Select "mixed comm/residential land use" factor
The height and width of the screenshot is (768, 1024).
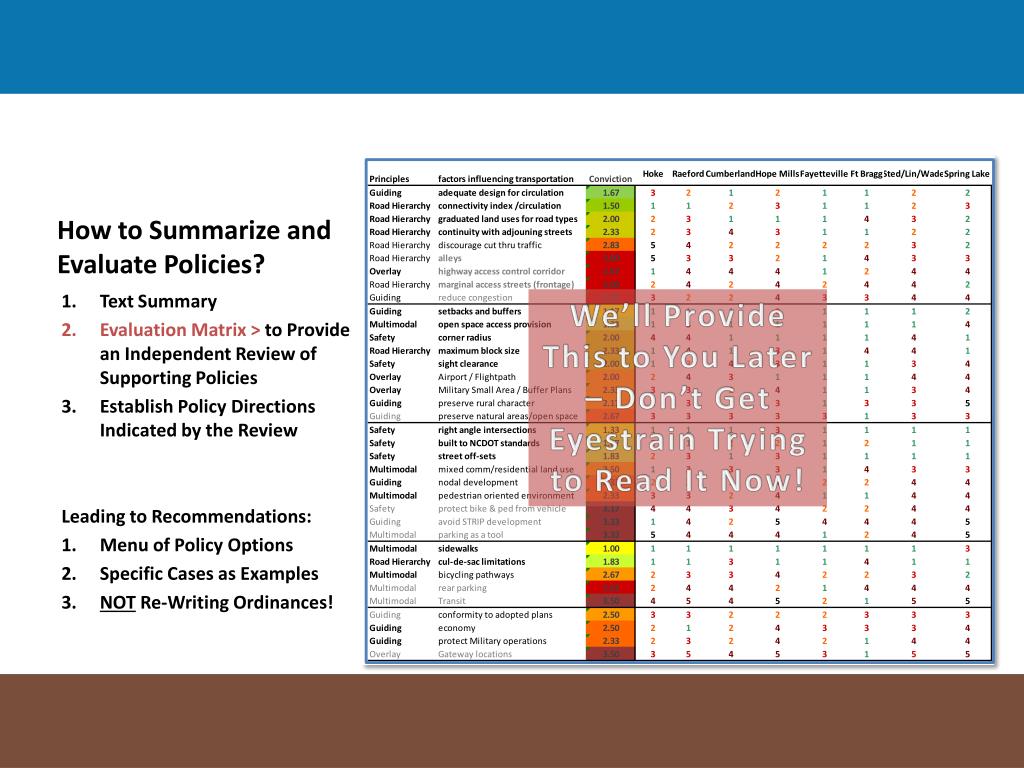(505, 469)
